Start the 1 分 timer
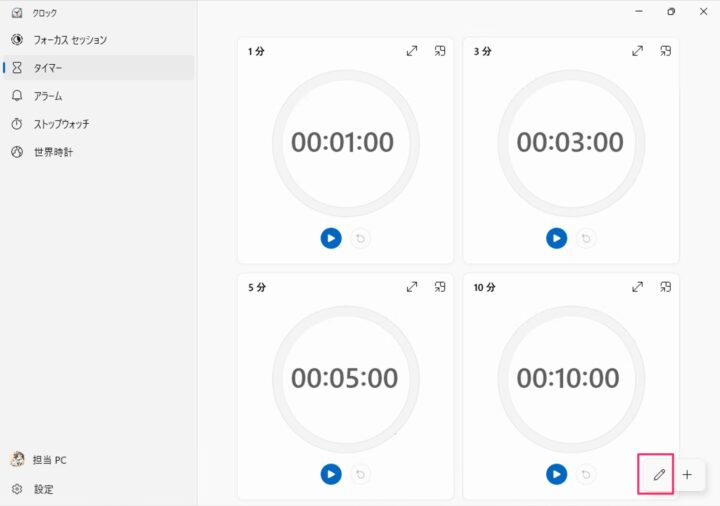720x506 pixels. tap(331, 238)
